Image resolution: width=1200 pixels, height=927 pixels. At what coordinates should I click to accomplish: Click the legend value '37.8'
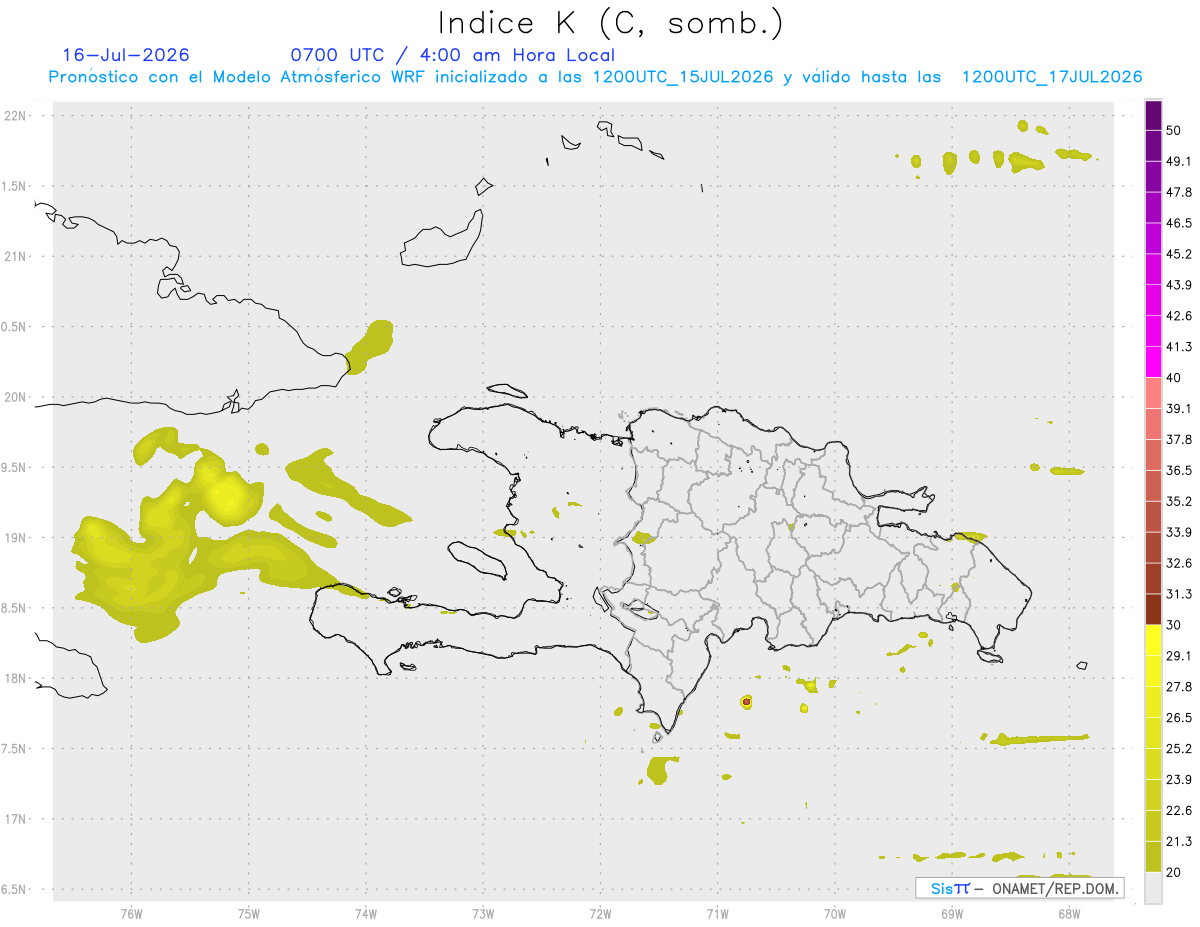pos(1179,439)
